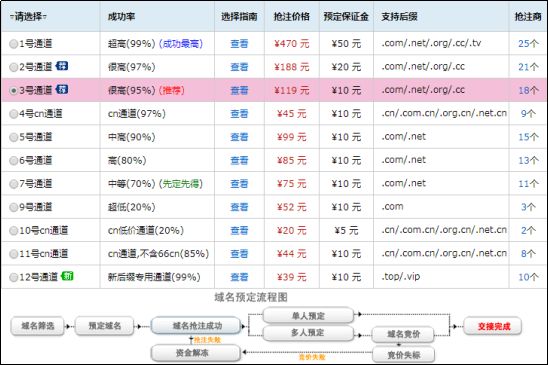
Task: Click the 25个 registrar count link
Action: (528, 43)
